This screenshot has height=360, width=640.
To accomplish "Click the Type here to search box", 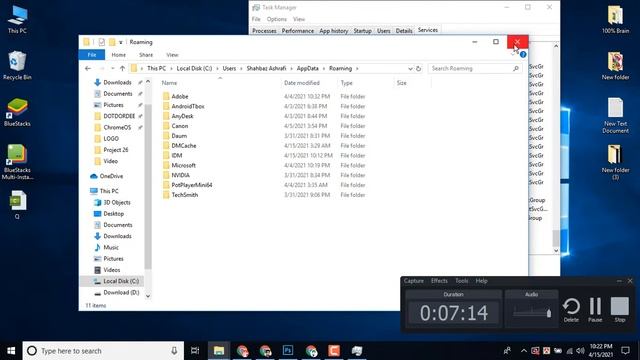I will click(x=103, y=351).
